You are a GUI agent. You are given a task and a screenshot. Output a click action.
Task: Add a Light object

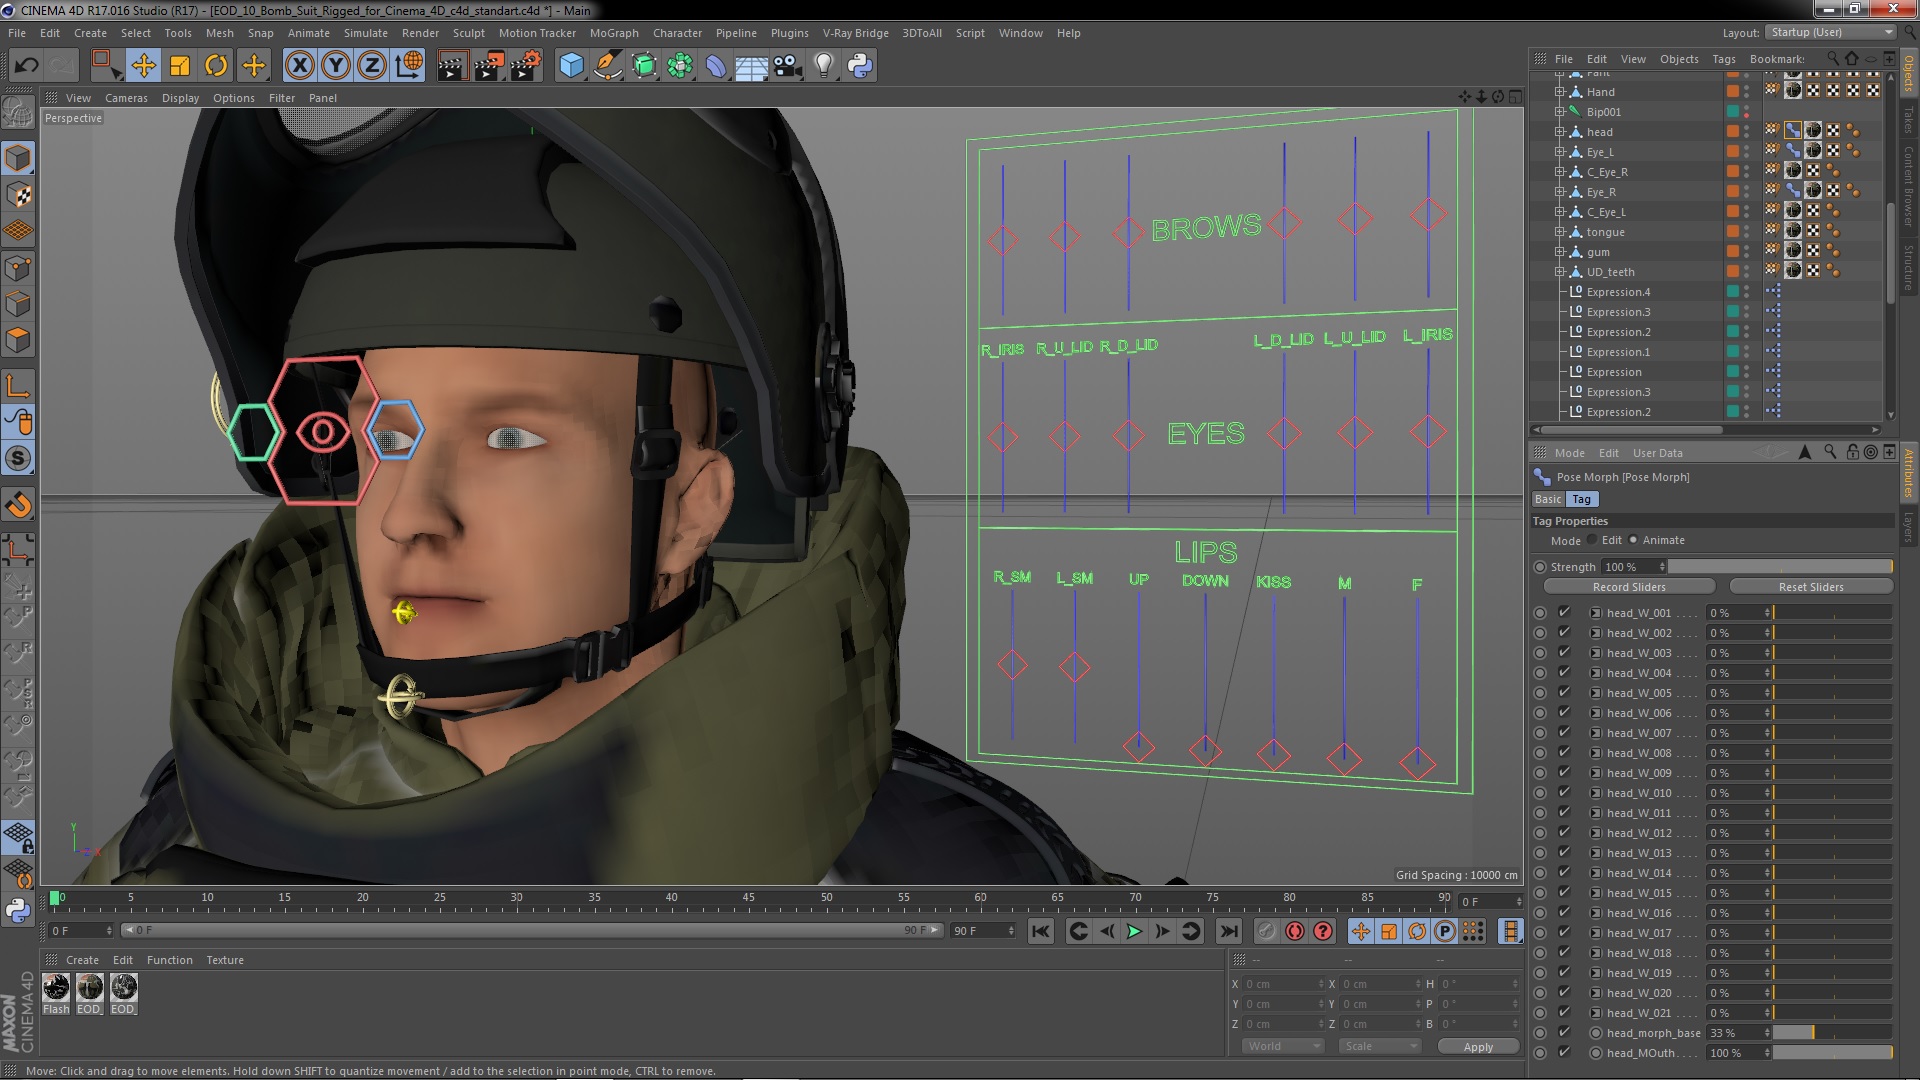824,66
